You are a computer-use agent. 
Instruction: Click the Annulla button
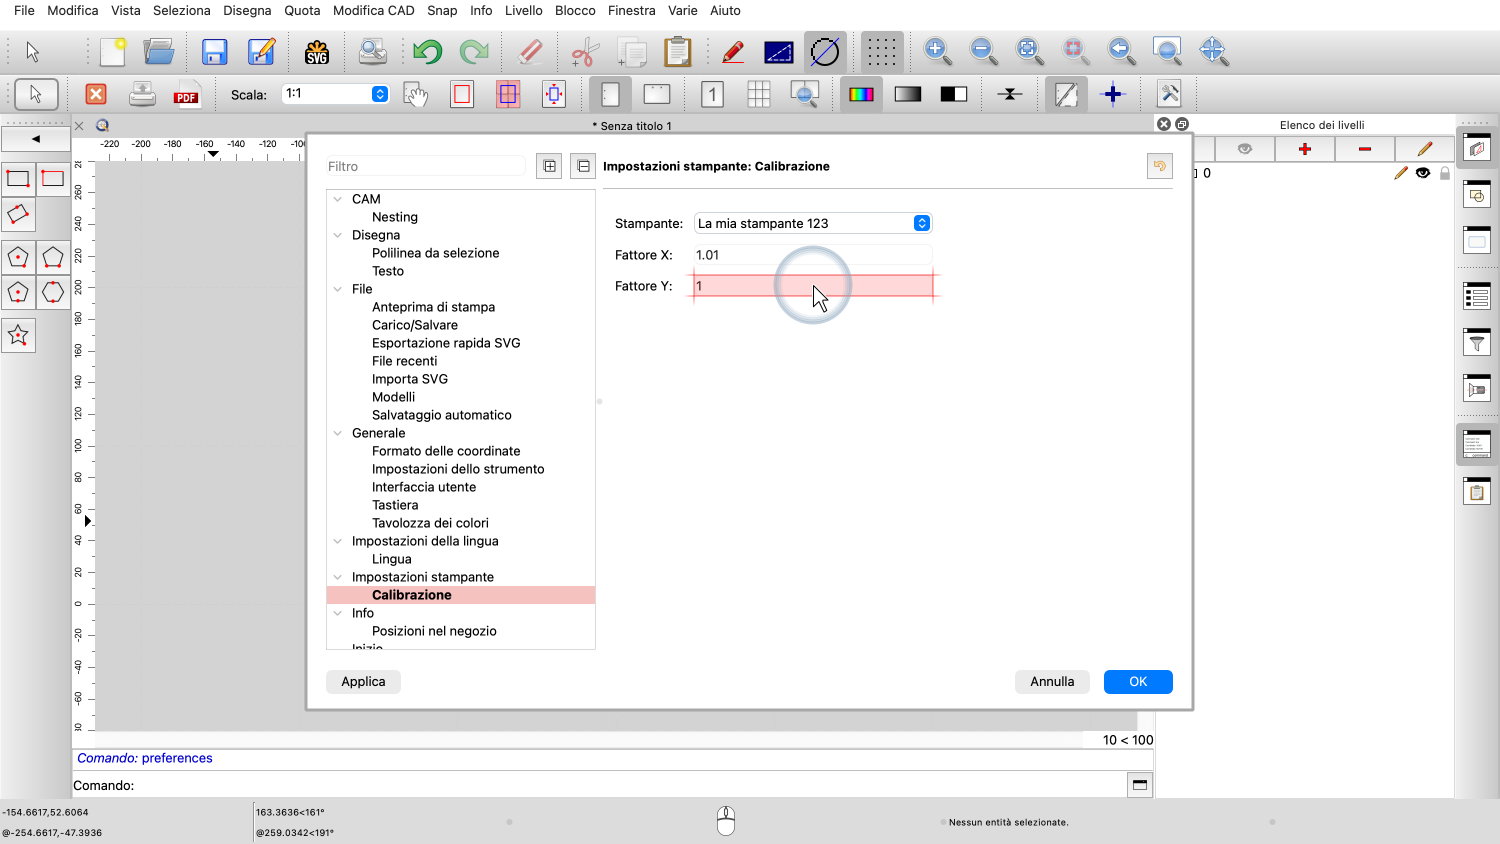[x=1052, y=682]
